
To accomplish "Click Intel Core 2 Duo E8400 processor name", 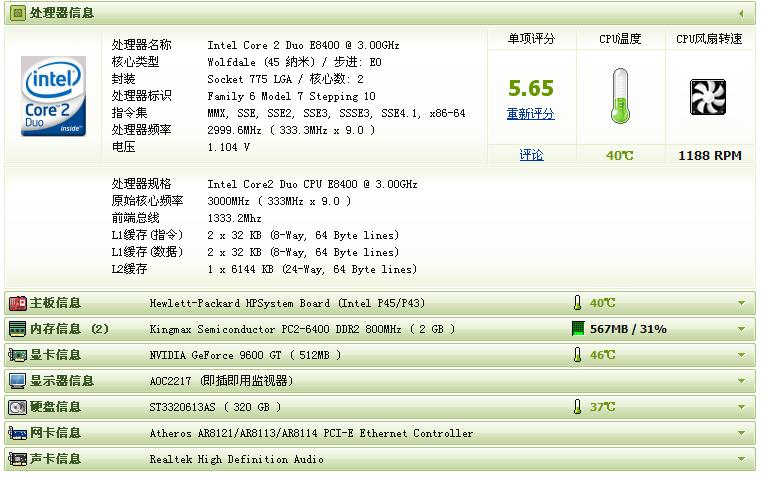I will coord(303,45).
